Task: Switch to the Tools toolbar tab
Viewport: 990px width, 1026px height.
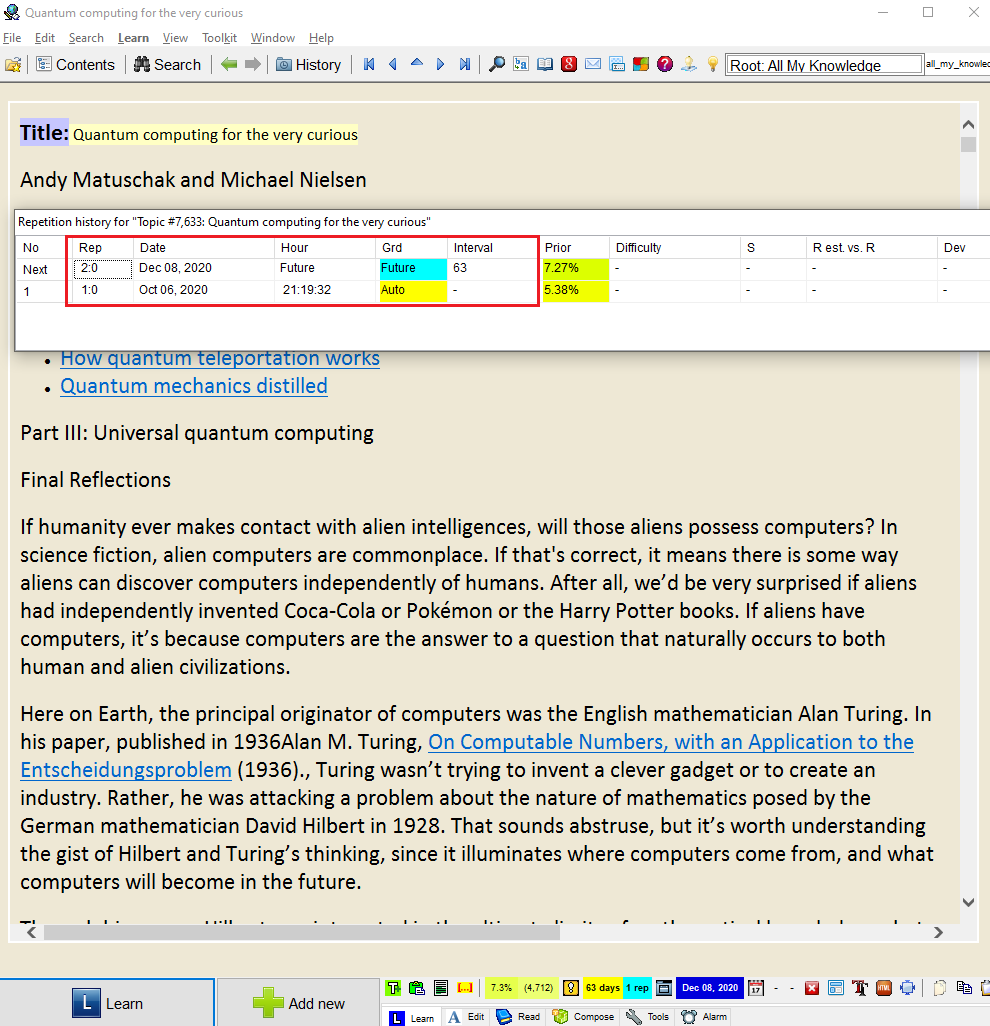Action: point(647,1017)
